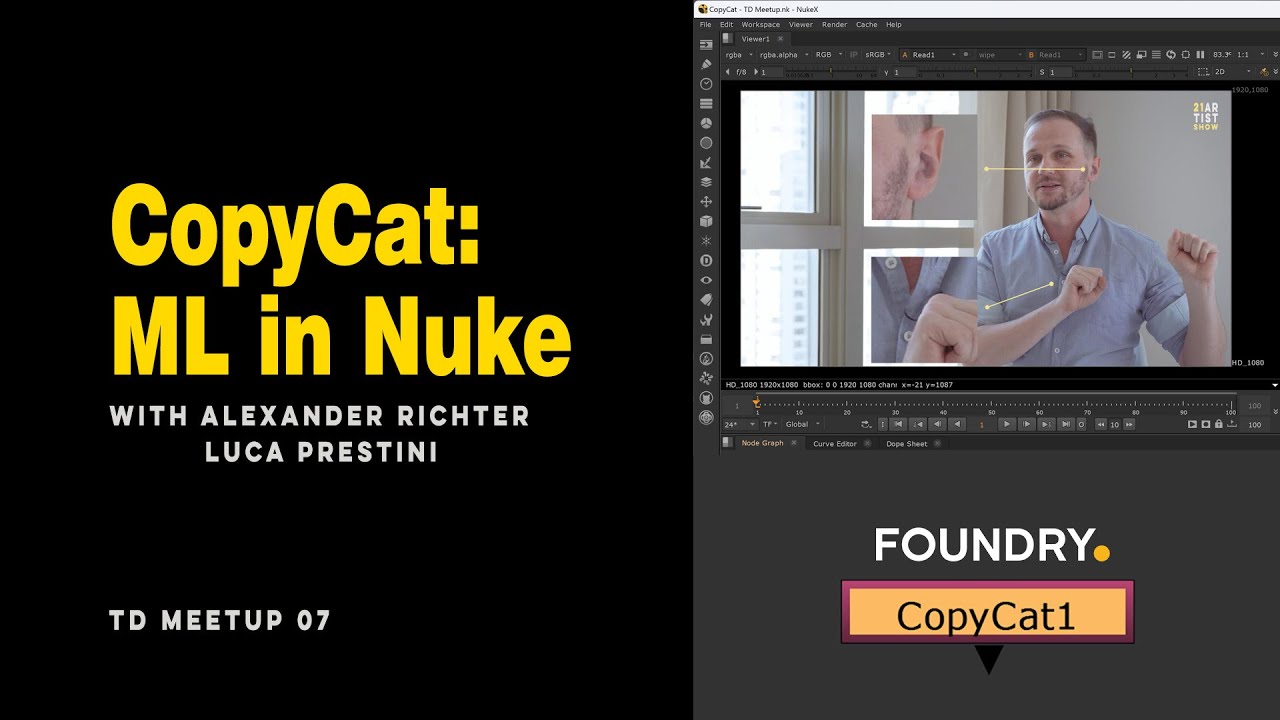
Task: Open the ToolSets wrench icon
Action: click(x=706, y=320)
